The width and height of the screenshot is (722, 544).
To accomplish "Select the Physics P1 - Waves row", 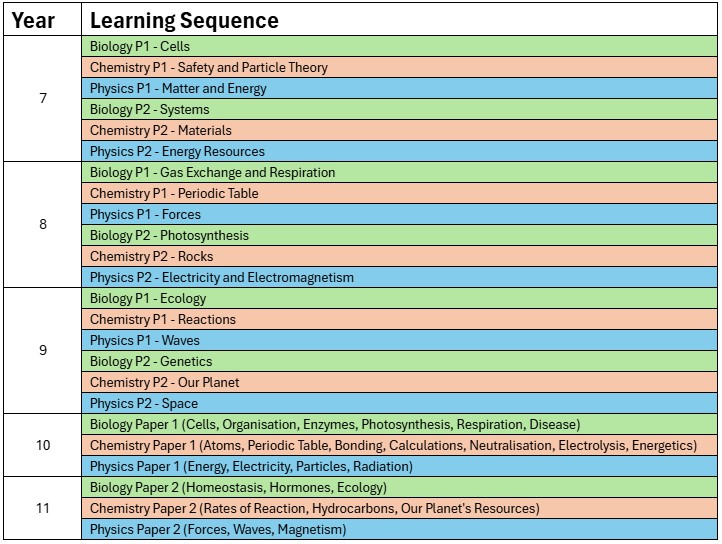I will [145, 340].
